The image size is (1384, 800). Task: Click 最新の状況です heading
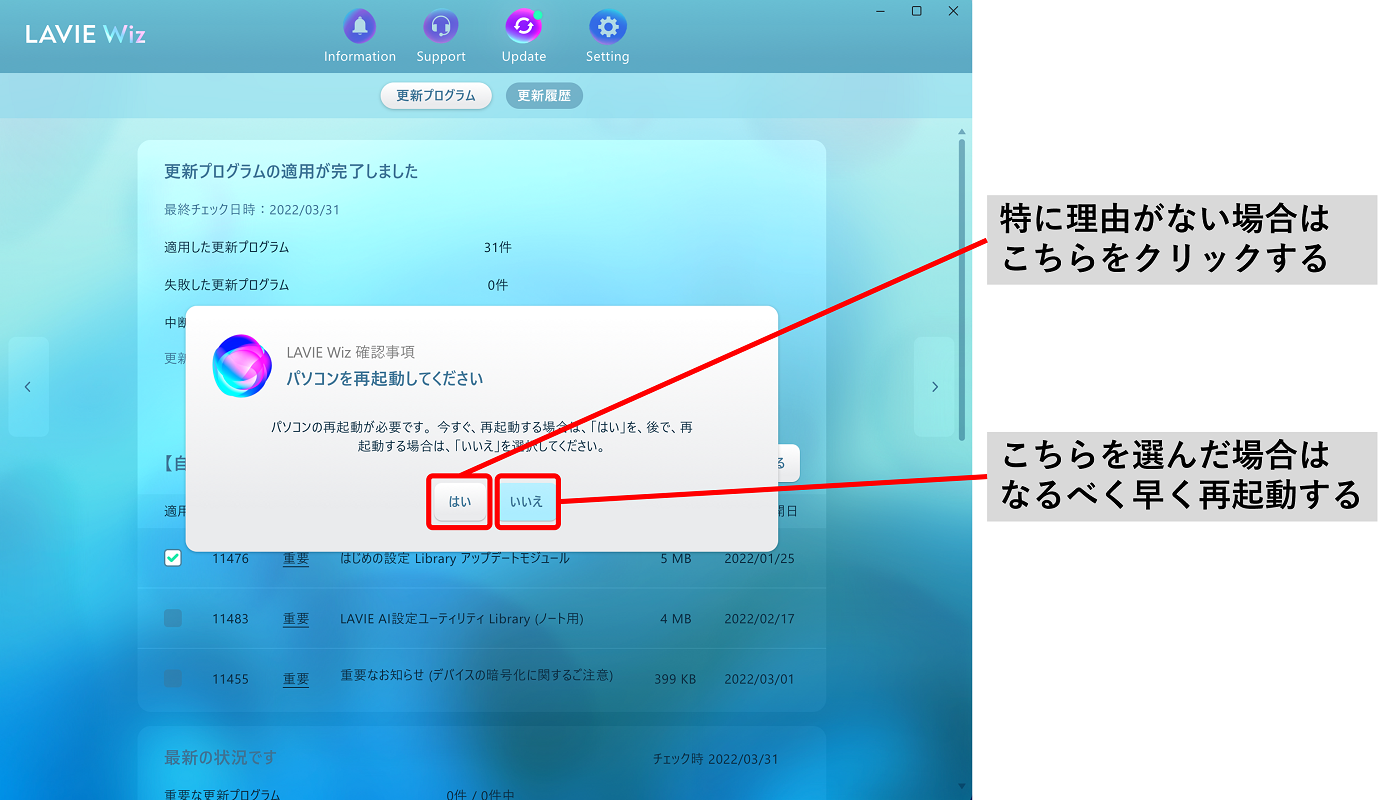pos(220,758)
